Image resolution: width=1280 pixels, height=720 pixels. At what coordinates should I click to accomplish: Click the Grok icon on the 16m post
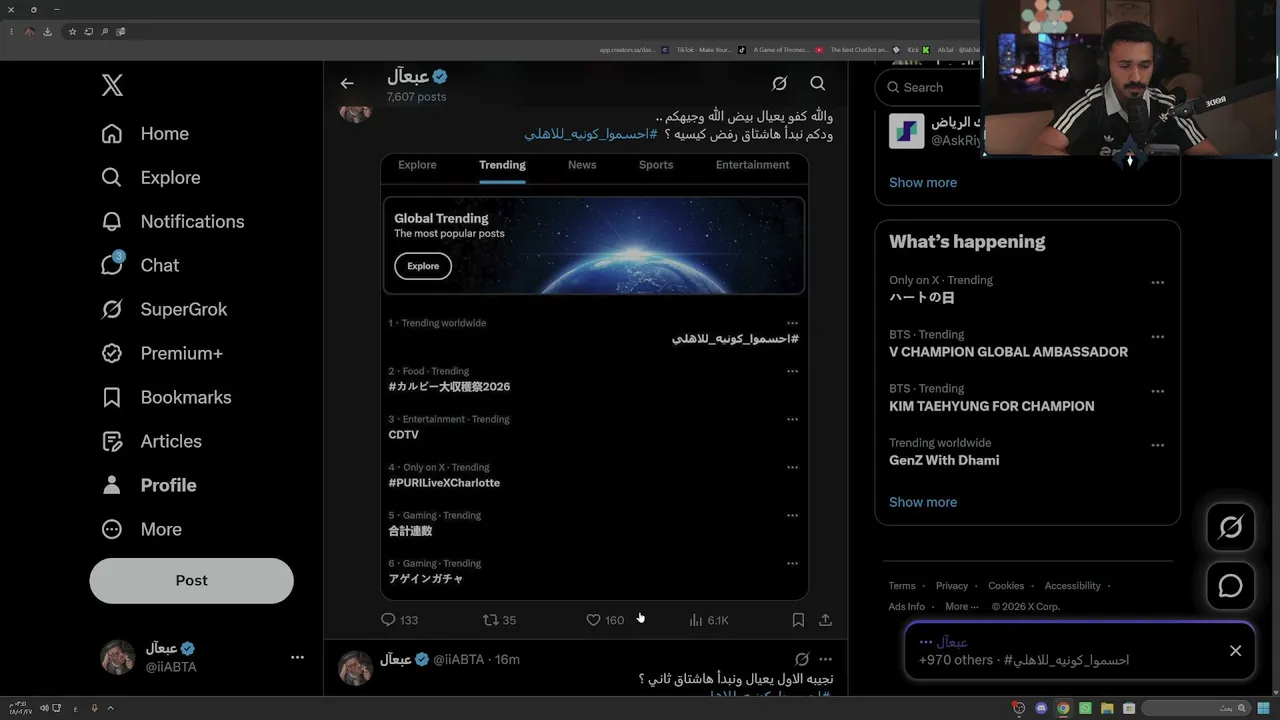pos(801,660)
